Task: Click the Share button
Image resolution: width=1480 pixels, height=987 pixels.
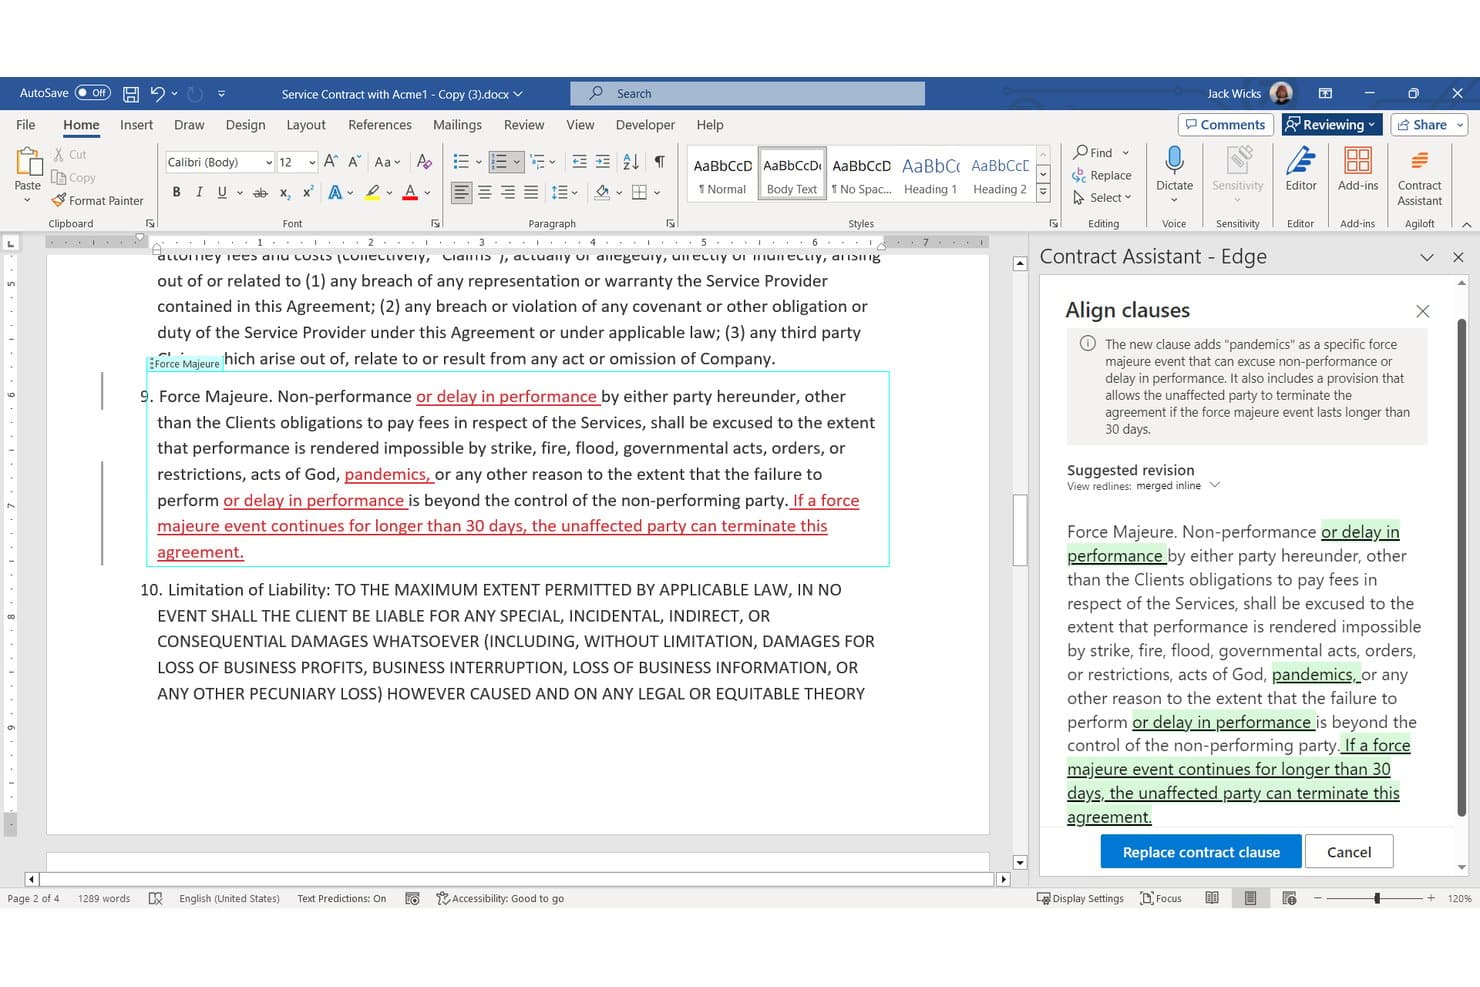Action: (1428, 125)
